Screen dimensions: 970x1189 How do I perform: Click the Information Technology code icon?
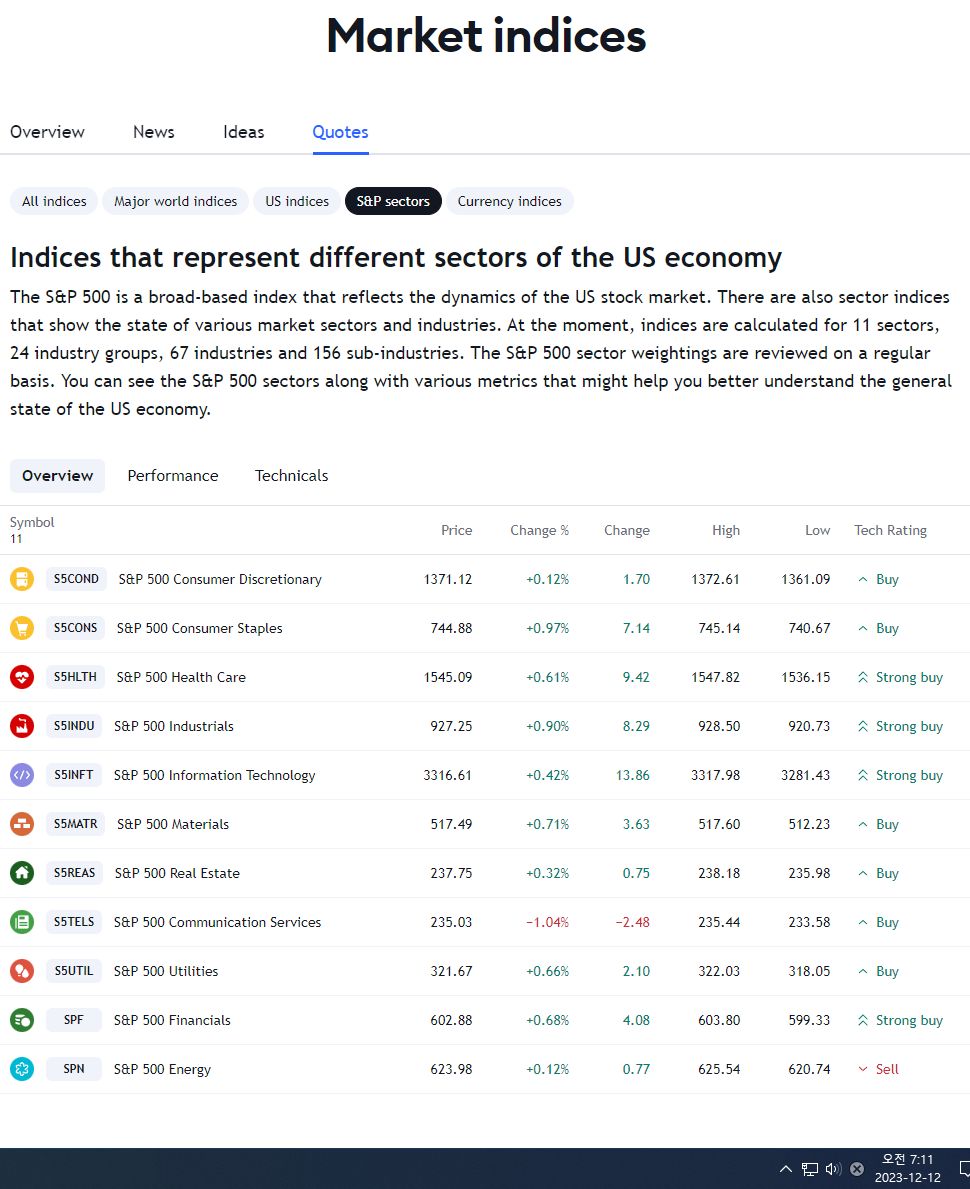[x=22, y=775]
